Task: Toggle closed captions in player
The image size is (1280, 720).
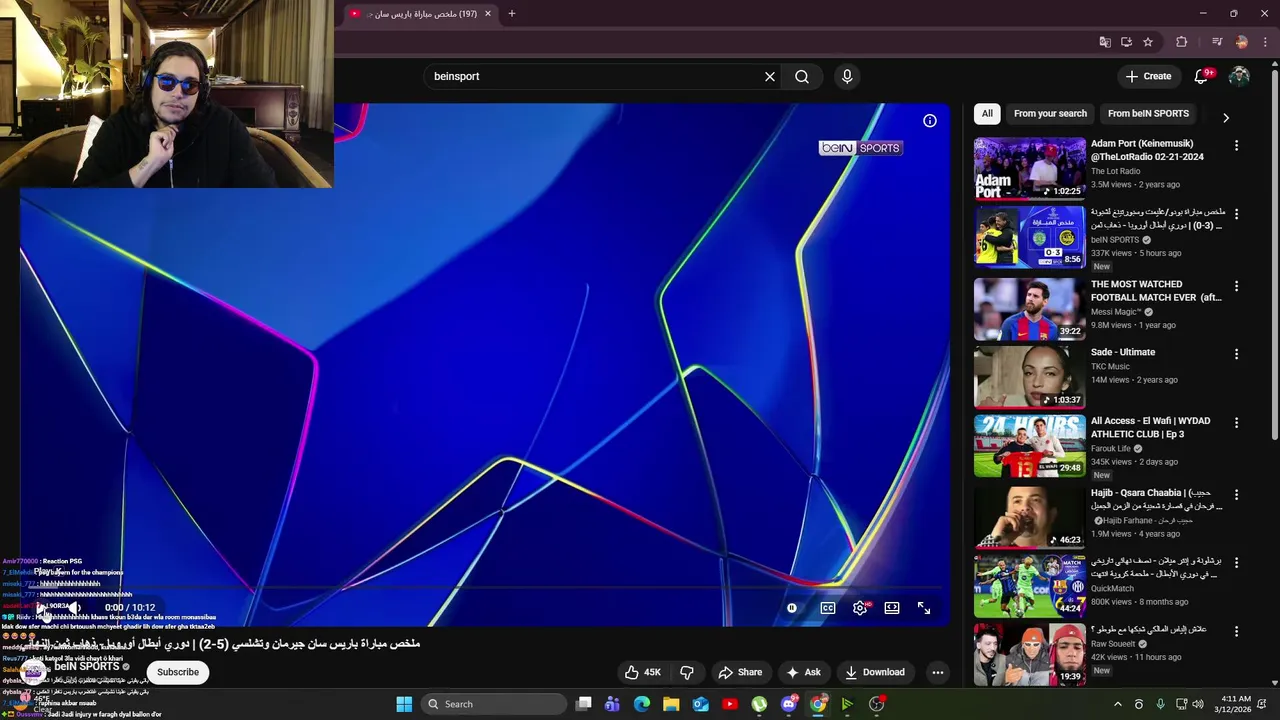Action: 828,608
